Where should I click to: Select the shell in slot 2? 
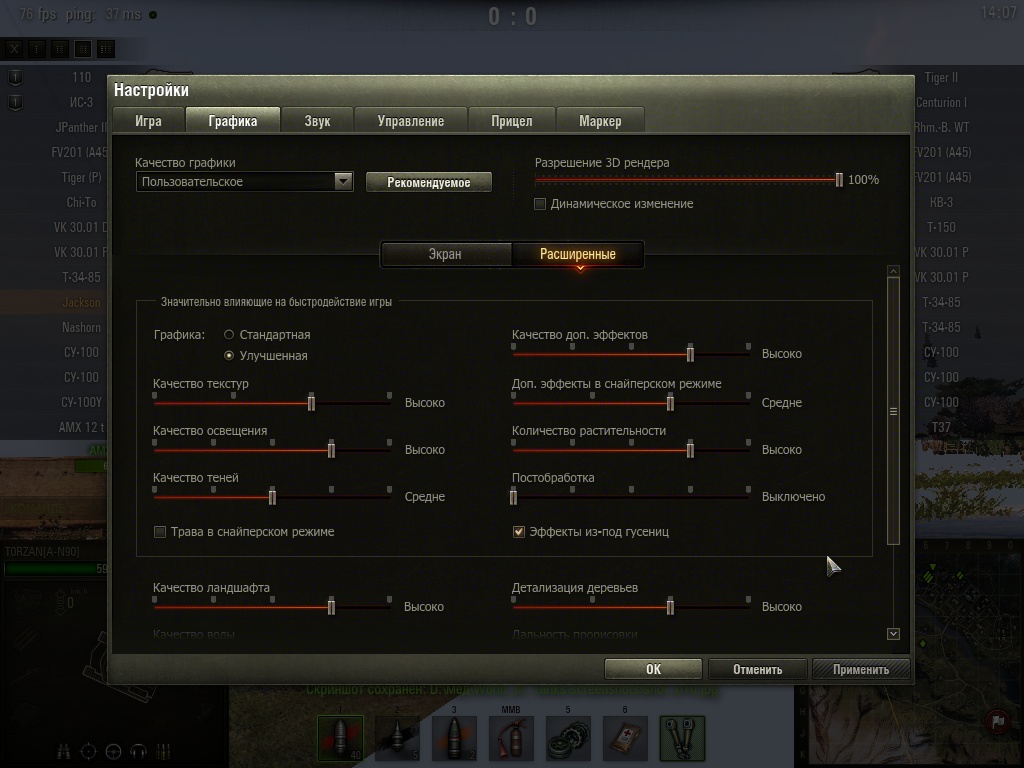397,738
